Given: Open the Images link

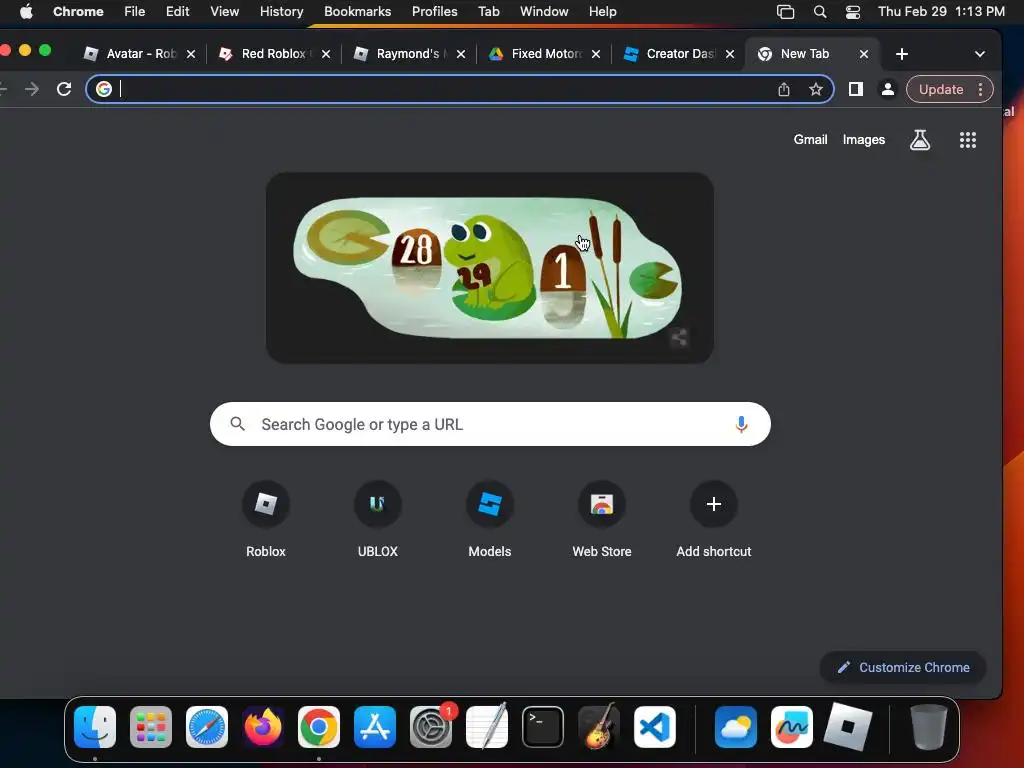Looking at the screenshot, I should (863, 140).
